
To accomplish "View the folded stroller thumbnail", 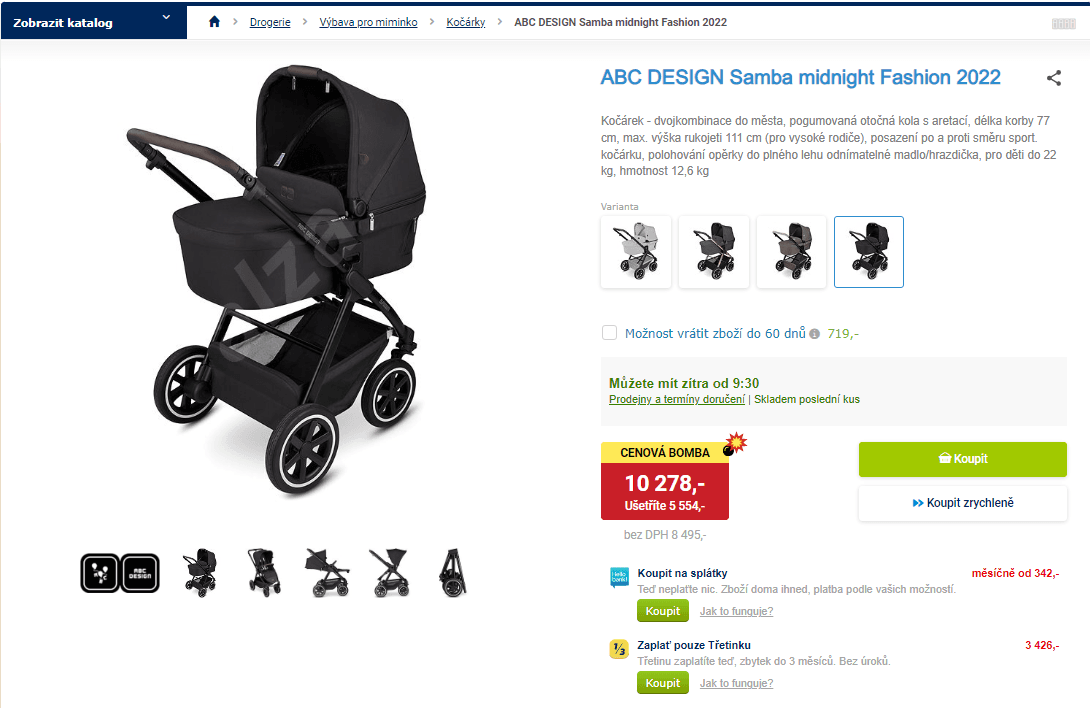I will 453,572.
